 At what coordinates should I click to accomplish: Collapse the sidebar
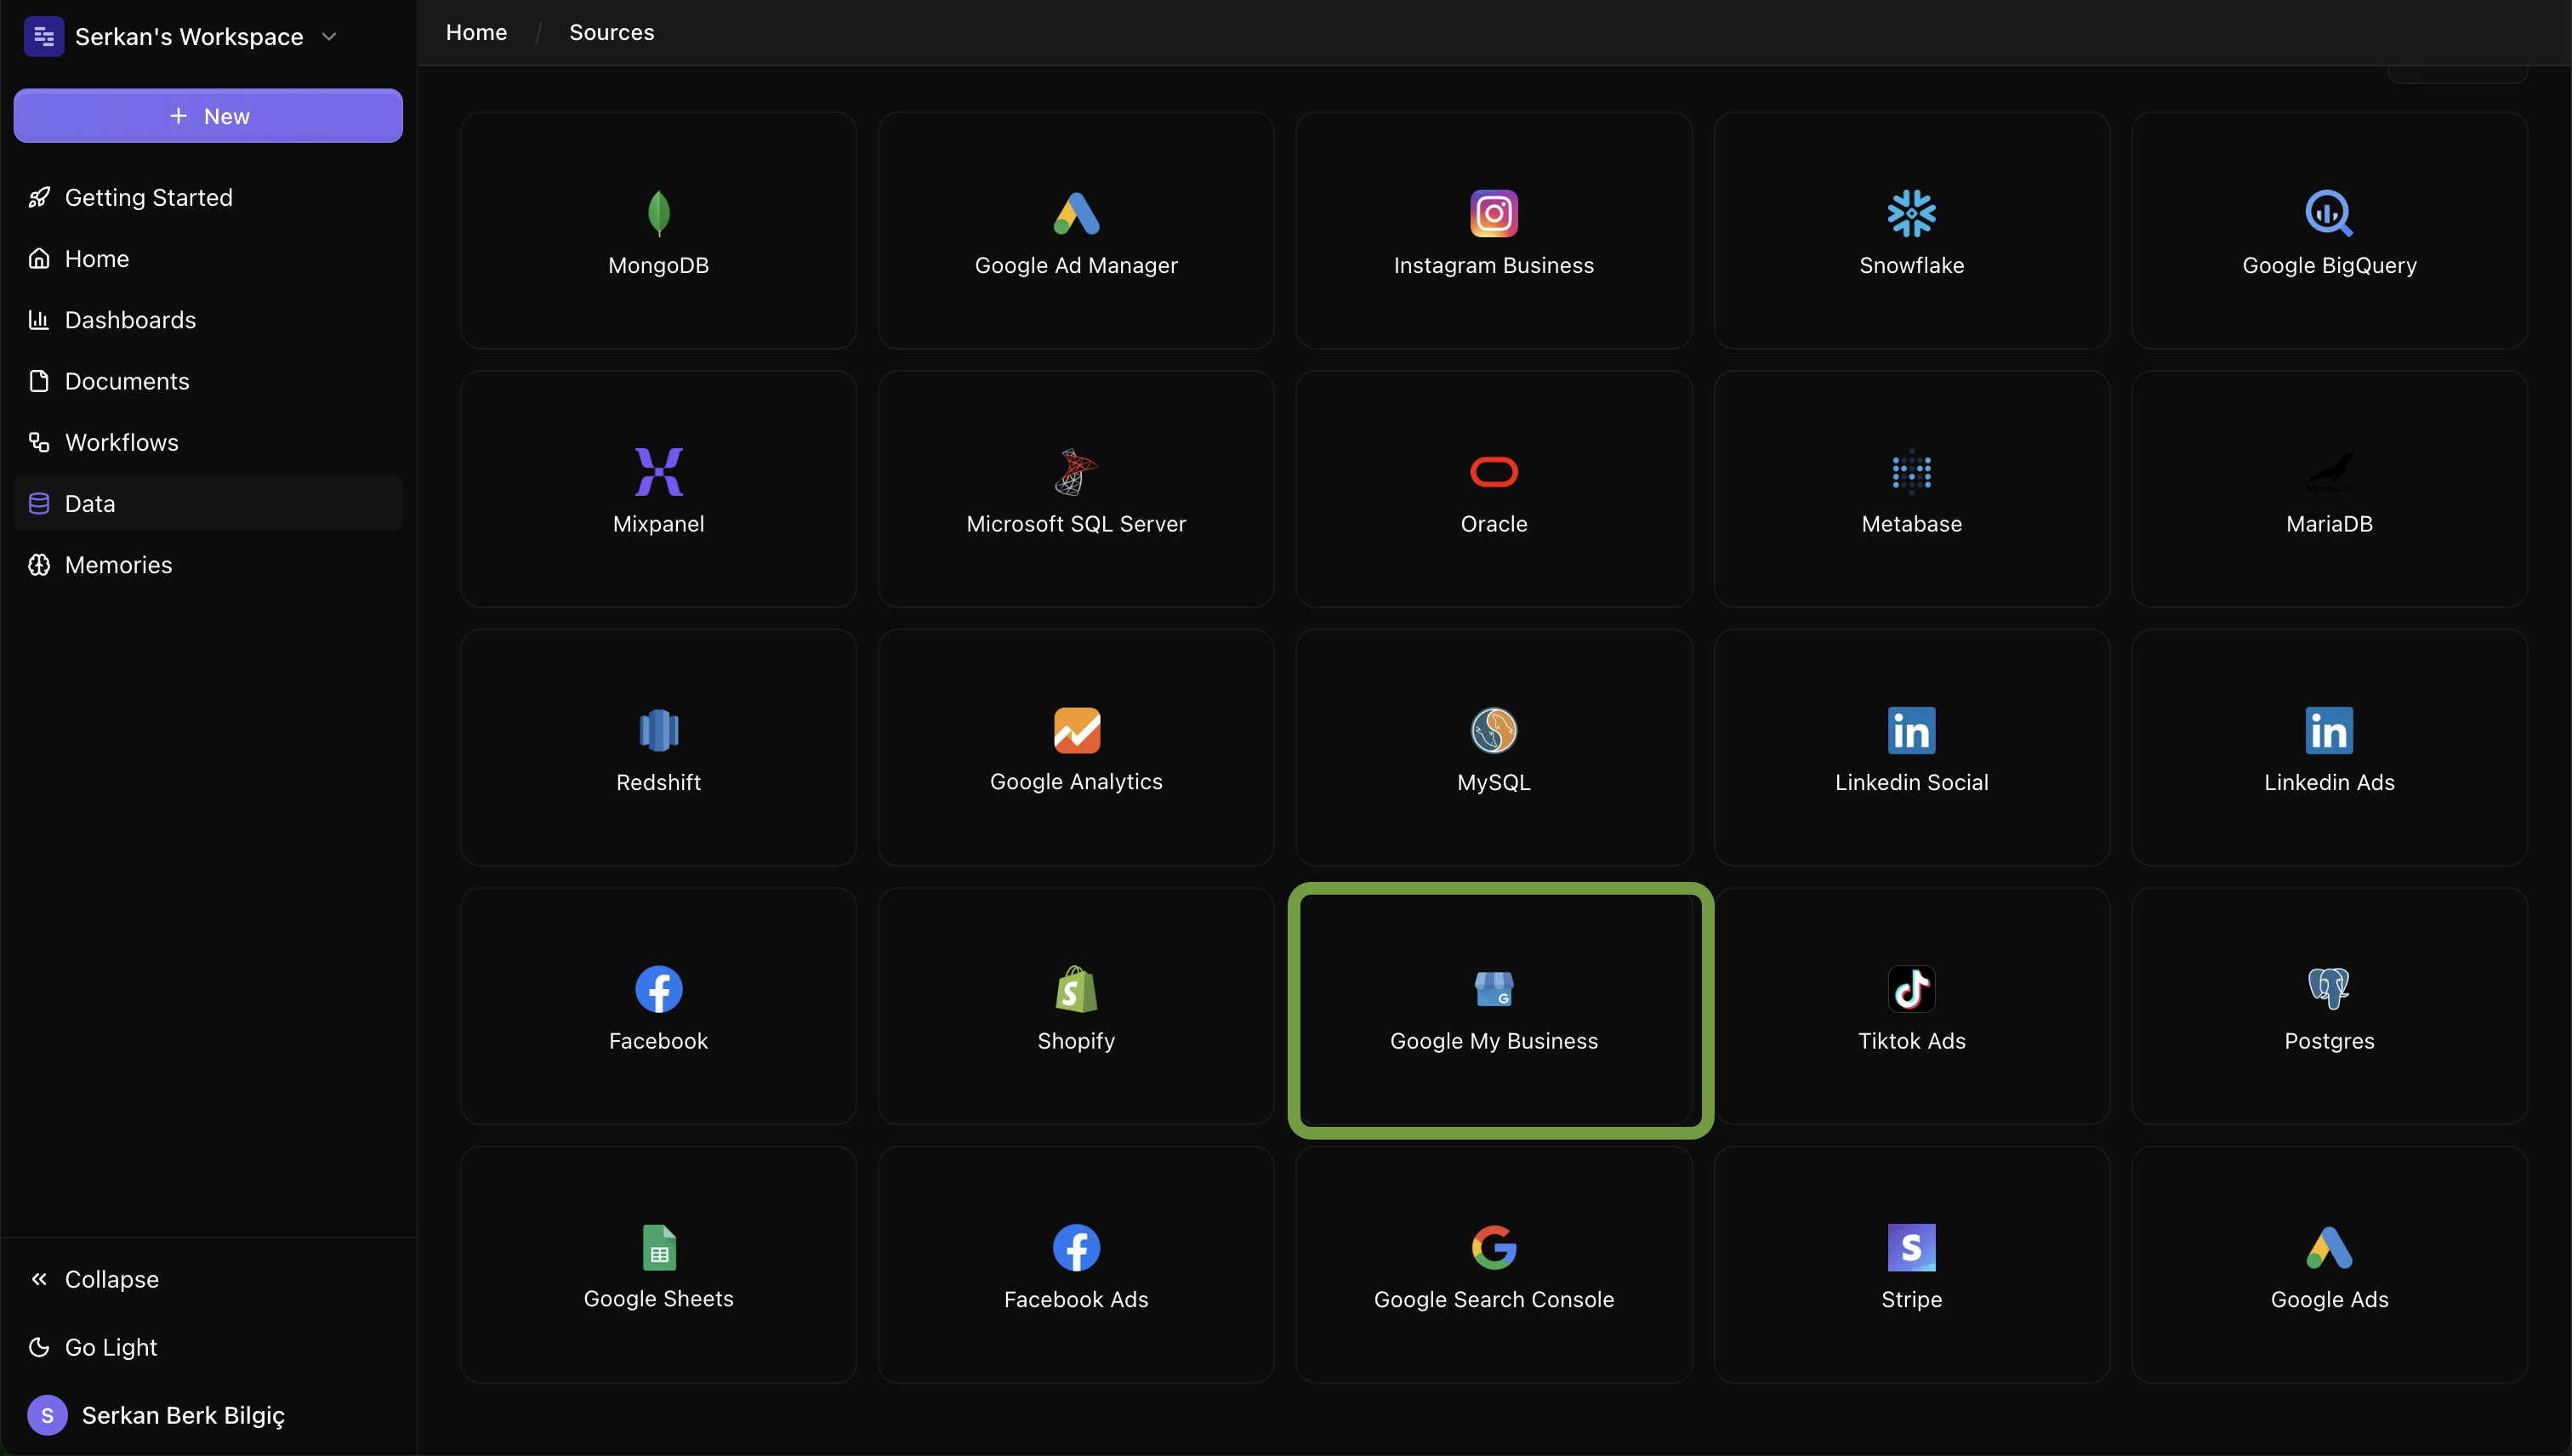[x=208, y=1279]
